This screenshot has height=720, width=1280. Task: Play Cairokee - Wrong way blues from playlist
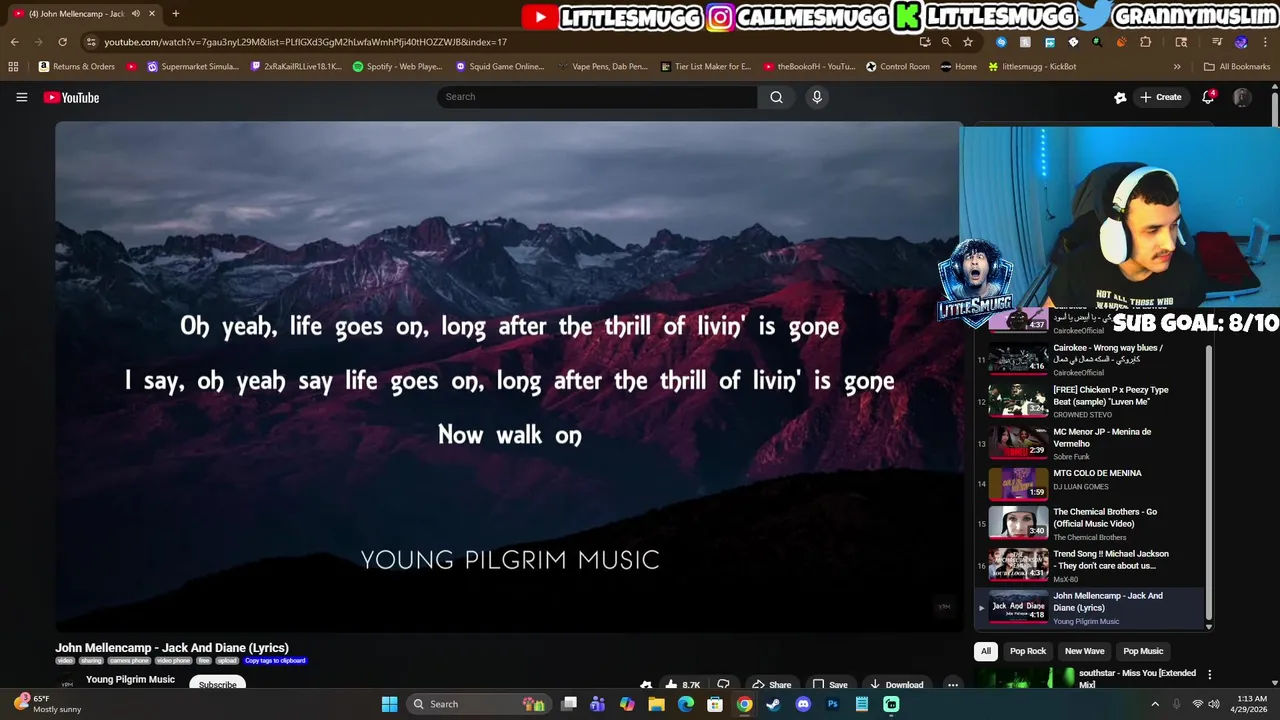[x=1090, y=359]
